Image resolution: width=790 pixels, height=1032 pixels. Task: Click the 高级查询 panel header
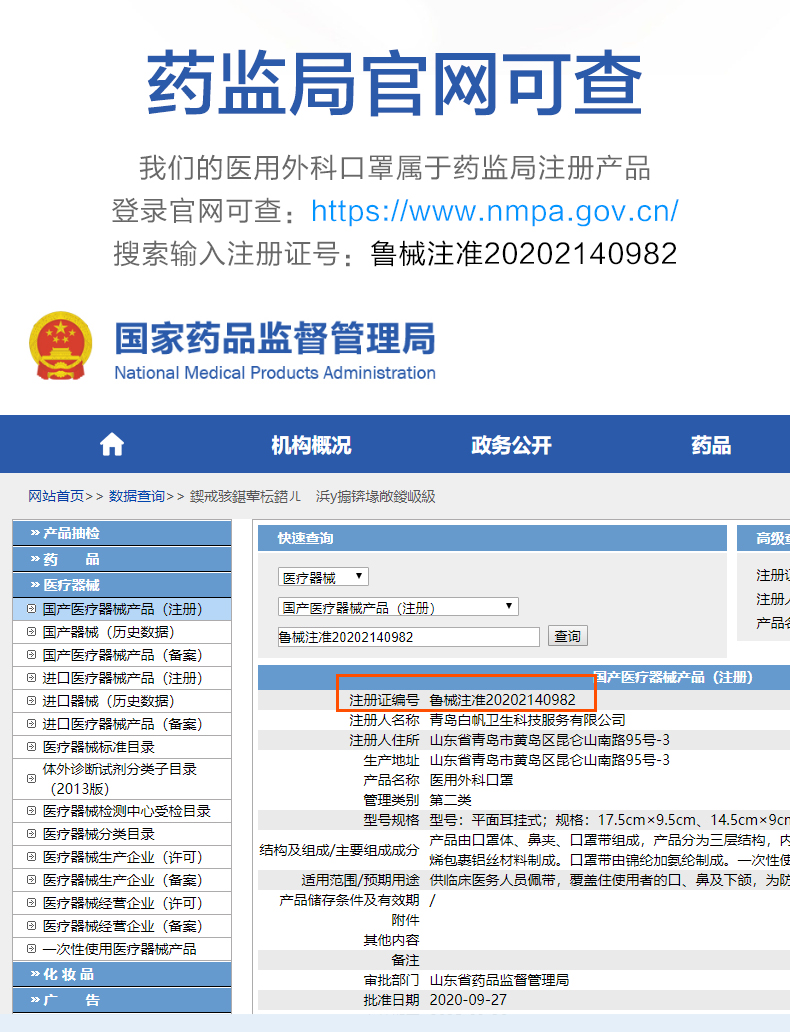click(764, 538)
